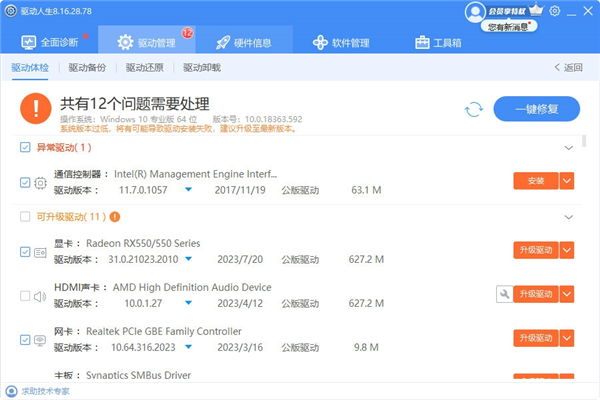Switch to the 软件管理 tab
Image resolution: width=600 pixels, height=400 pixels.
341,42
